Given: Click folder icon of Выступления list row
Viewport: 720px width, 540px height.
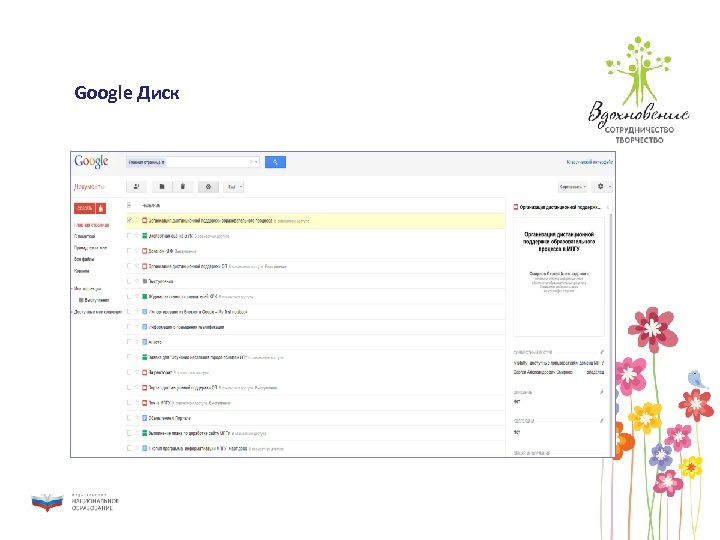Looking at the screenshot, I should pos(145,281).
